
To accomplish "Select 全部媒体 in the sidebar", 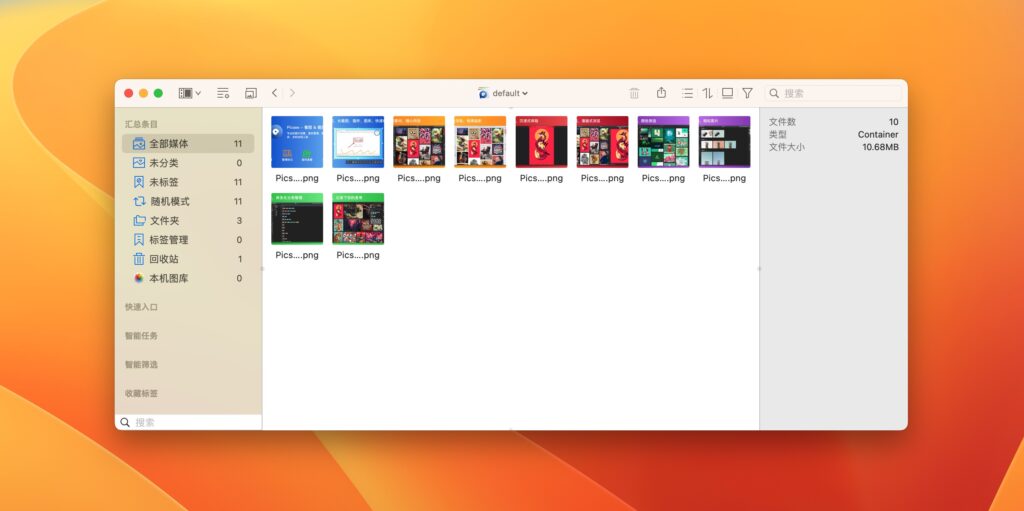I will [x=188, y=144].
